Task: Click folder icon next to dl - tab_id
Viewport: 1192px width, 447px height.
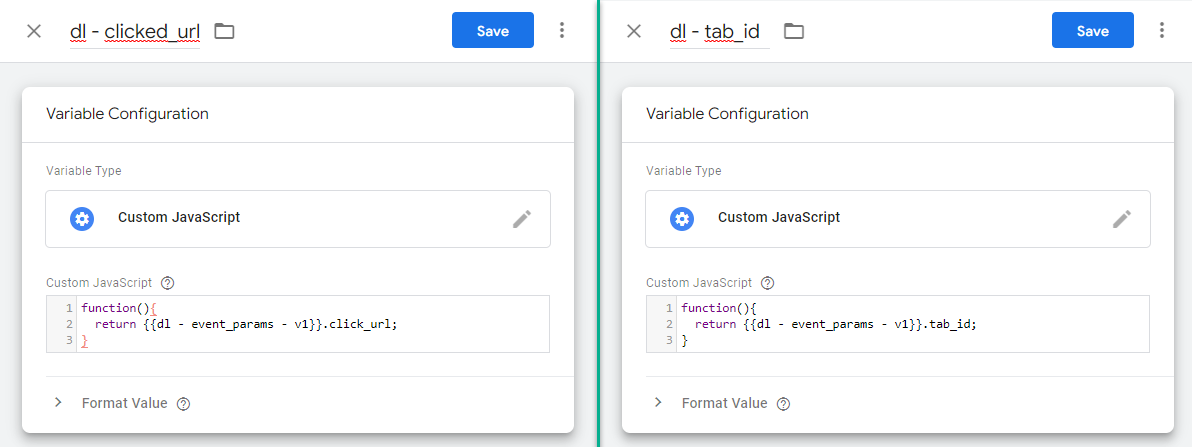Action: (x=793, y=31)
